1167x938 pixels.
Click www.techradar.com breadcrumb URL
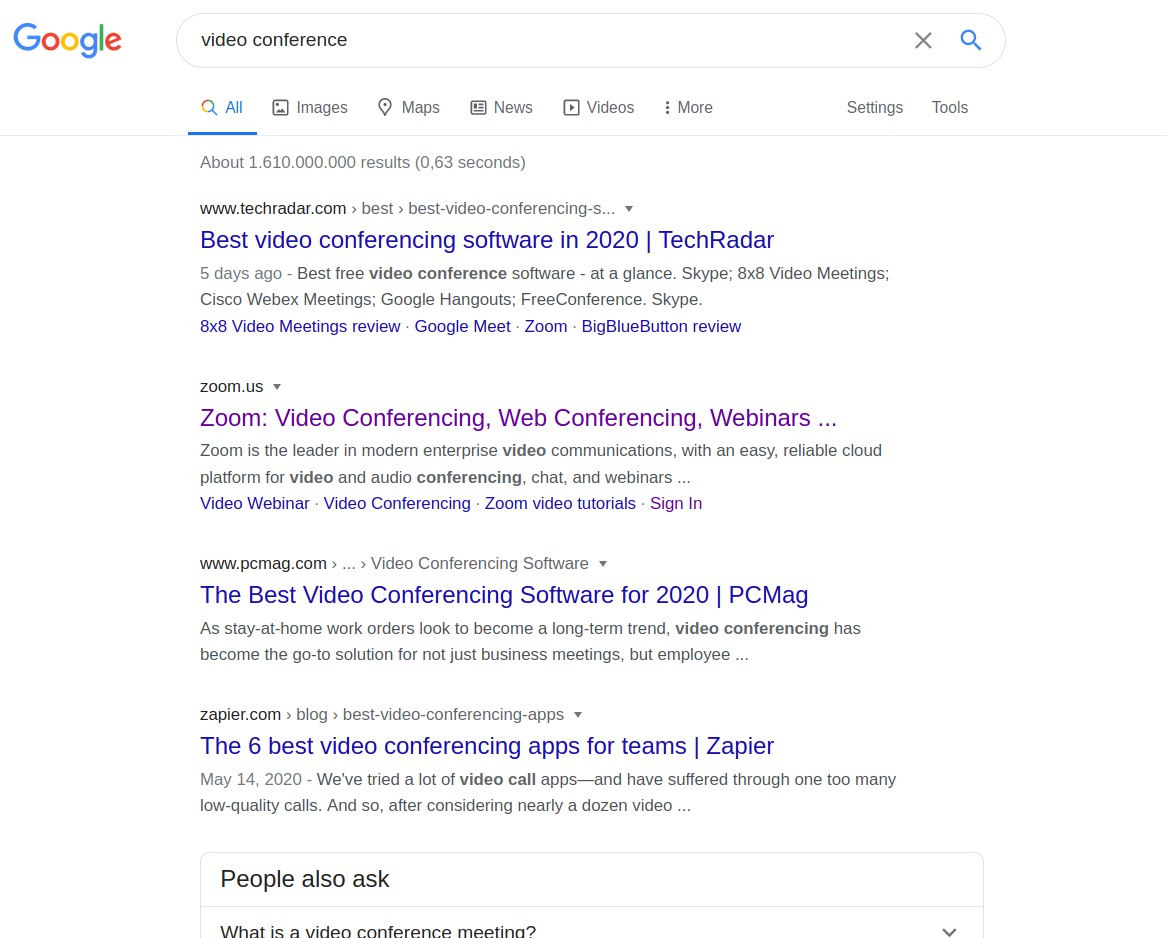coord(407,209)
